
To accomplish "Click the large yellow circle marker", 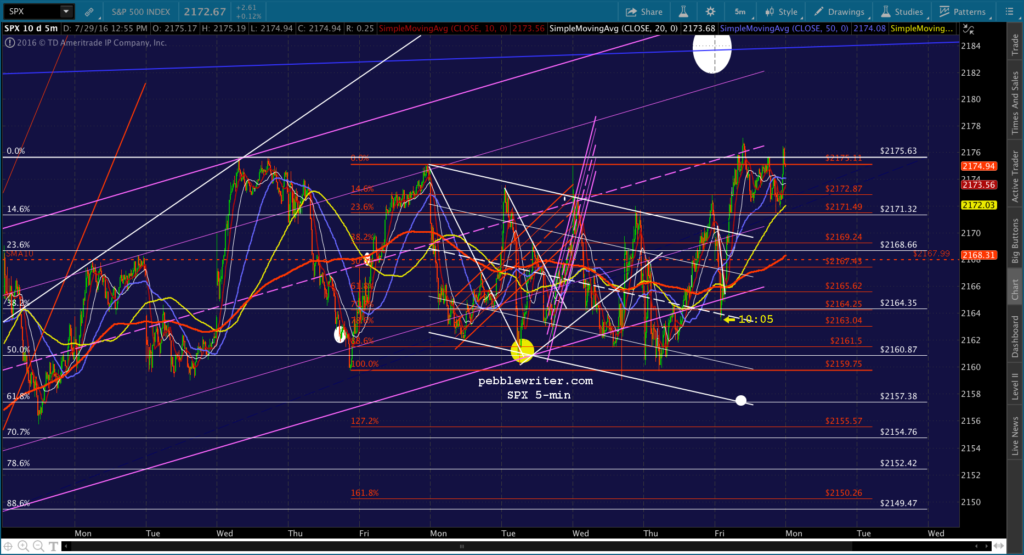I will click(x=522, y=351).
